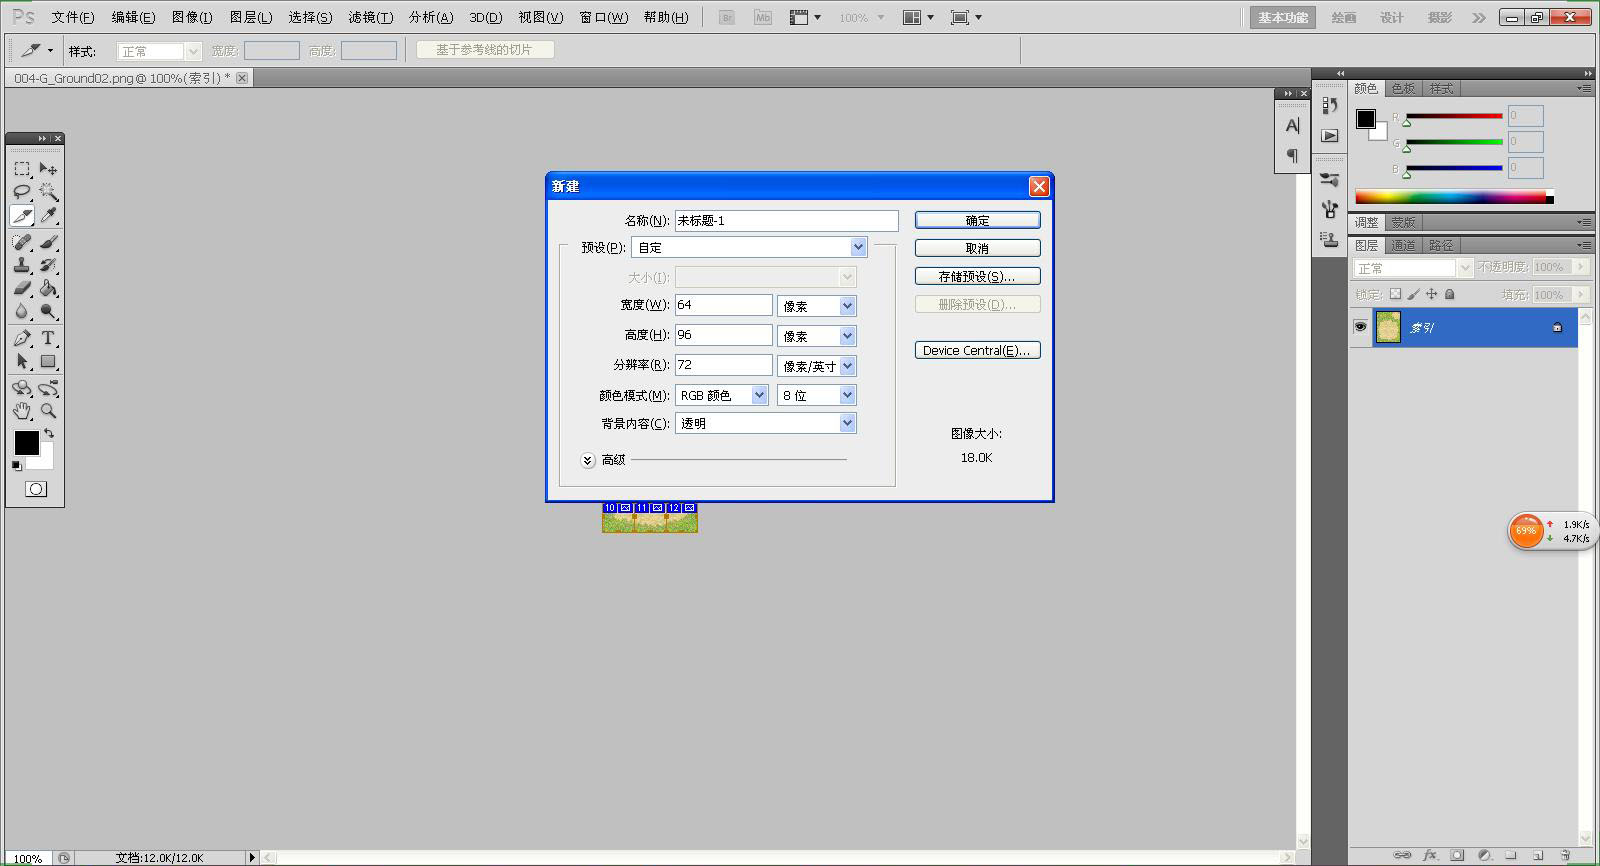Toggle lock position in Layers panel
Viewport: 1600px width, 866px height.
coord(1431,294)
